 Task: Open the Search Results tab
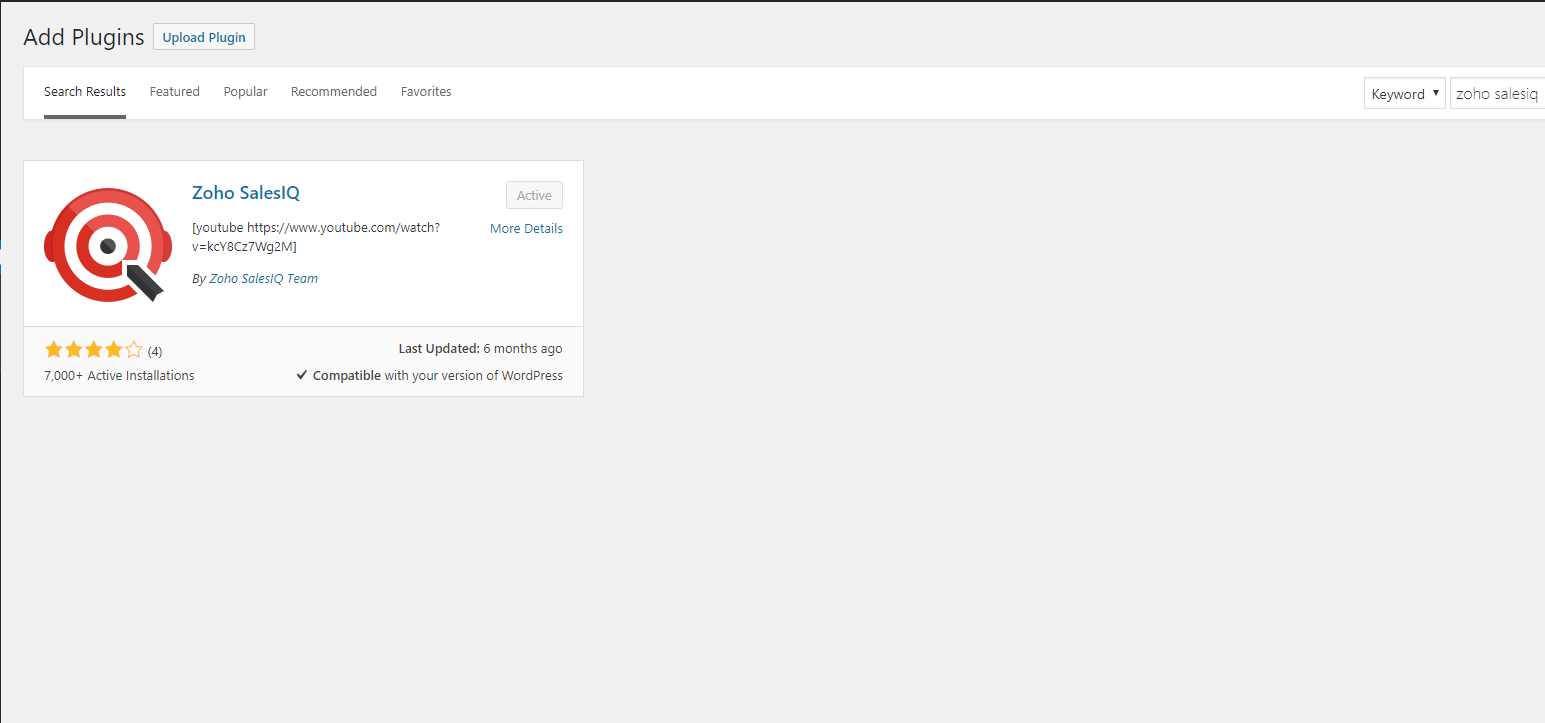point(85,92)
